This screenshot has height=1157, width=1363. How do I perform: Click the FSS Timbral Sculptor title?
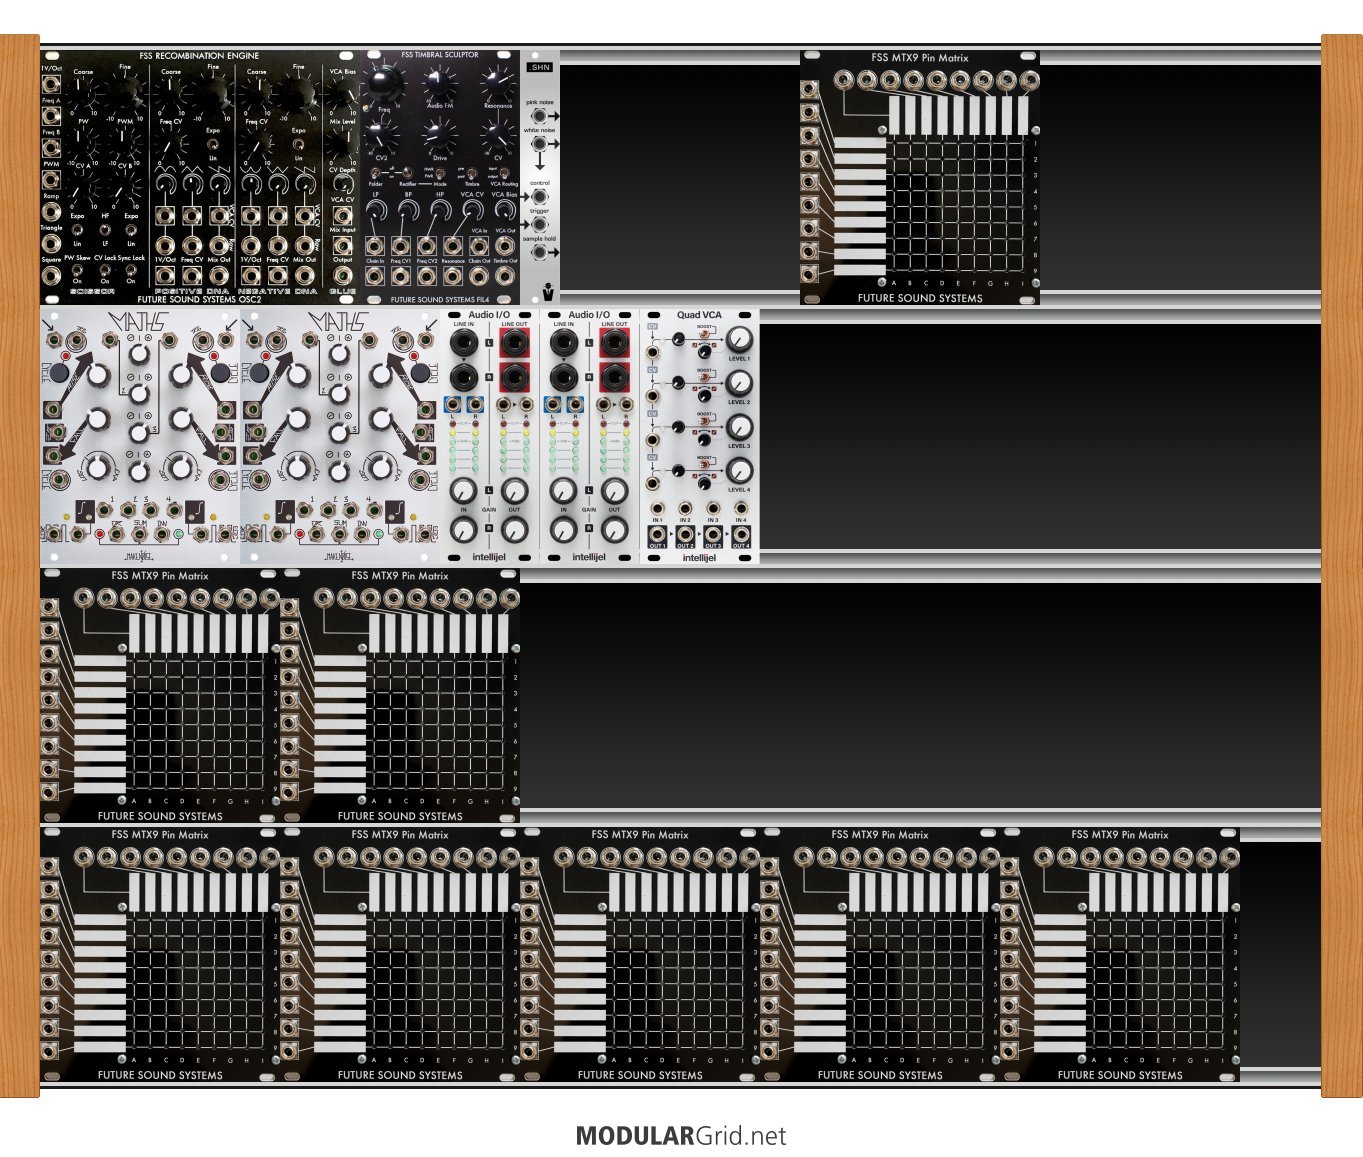click(x=440, y=55)
